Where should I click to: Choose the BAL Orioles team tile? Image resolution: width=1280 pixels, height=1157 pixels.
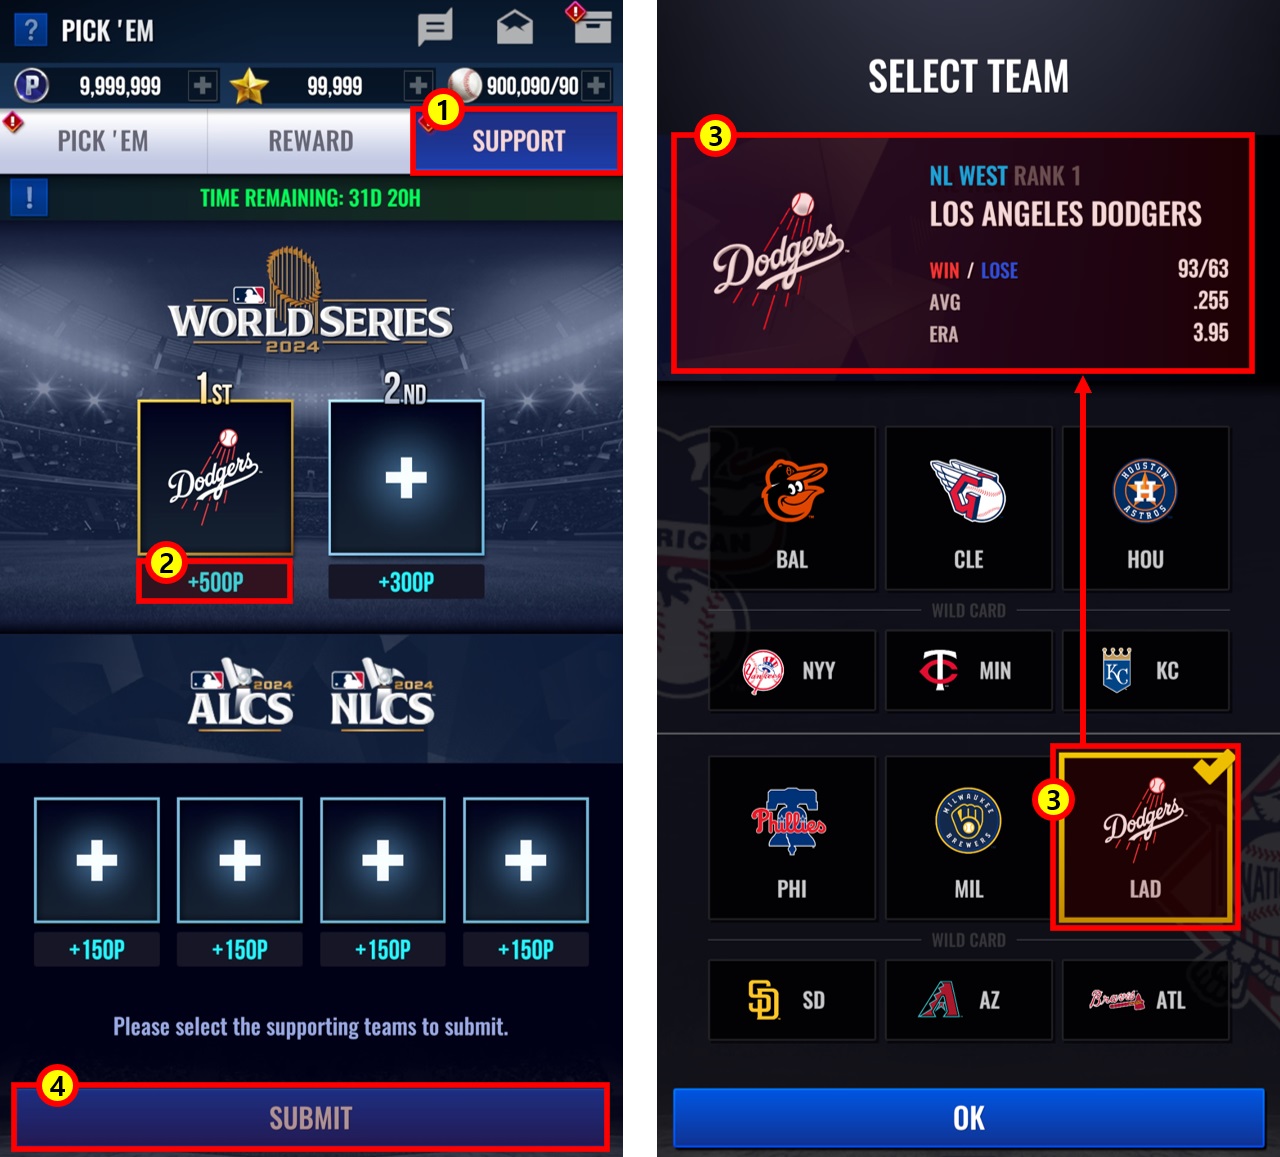coord(792,509)
